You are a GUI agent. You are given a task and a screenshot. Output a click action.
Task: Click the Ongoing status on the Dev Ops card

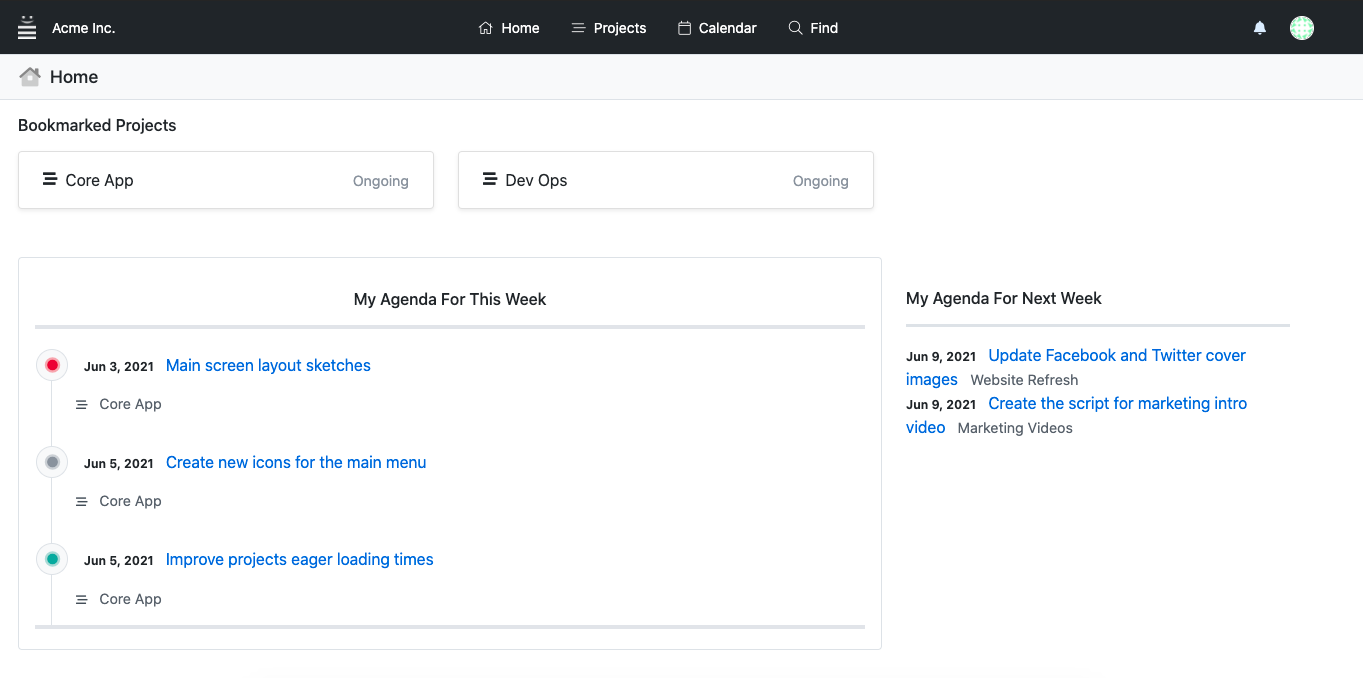pyautogui.click(x=820, y=181)
